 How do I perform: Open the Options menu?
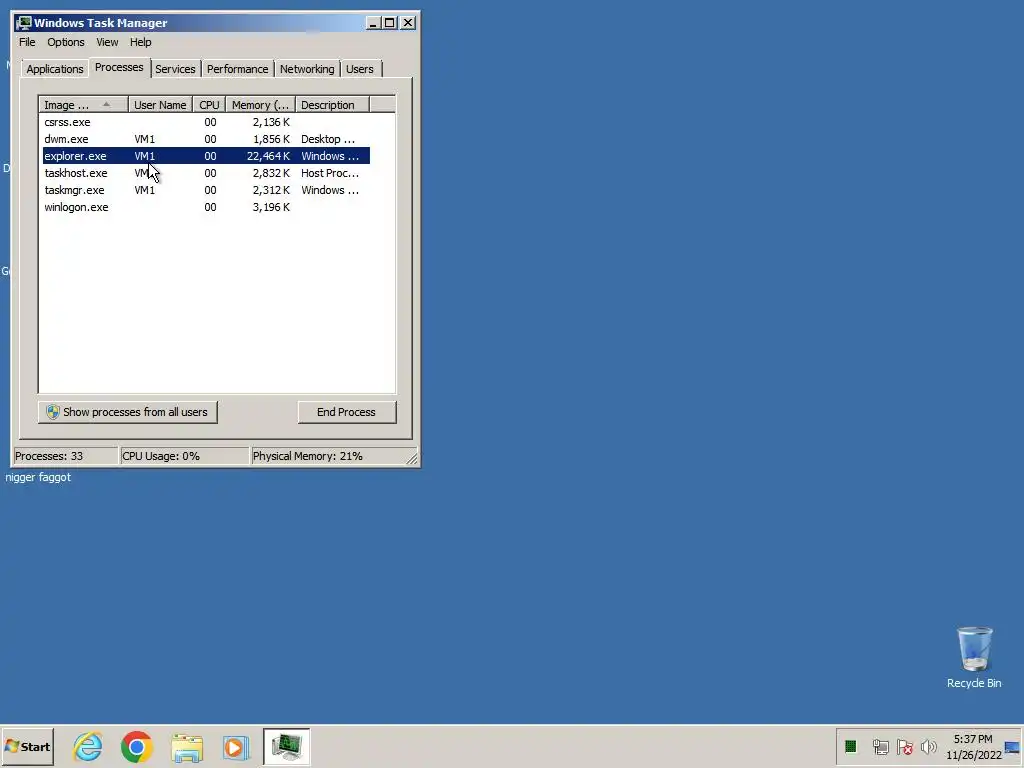65,42
